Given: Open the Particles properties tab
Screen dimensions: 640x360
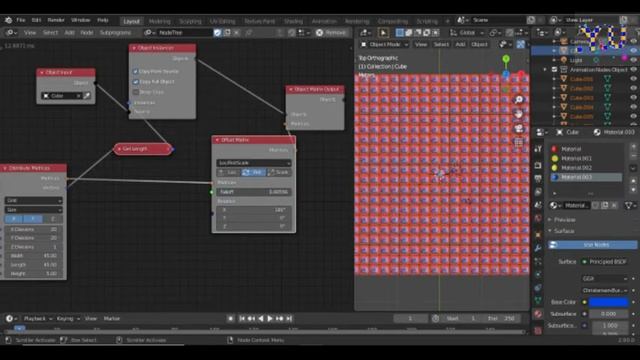Looking at the screenshot, I should pos(538,261).
